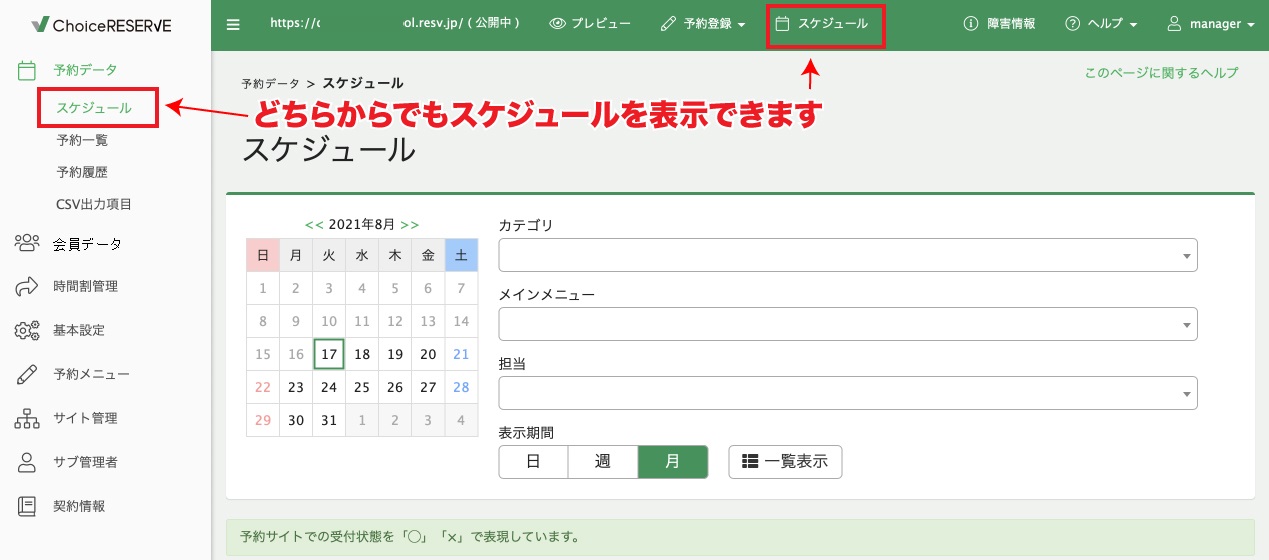Viewport: 1269px width, 560px height.
Task: Select 週 display period
Action: pos(603,462)
